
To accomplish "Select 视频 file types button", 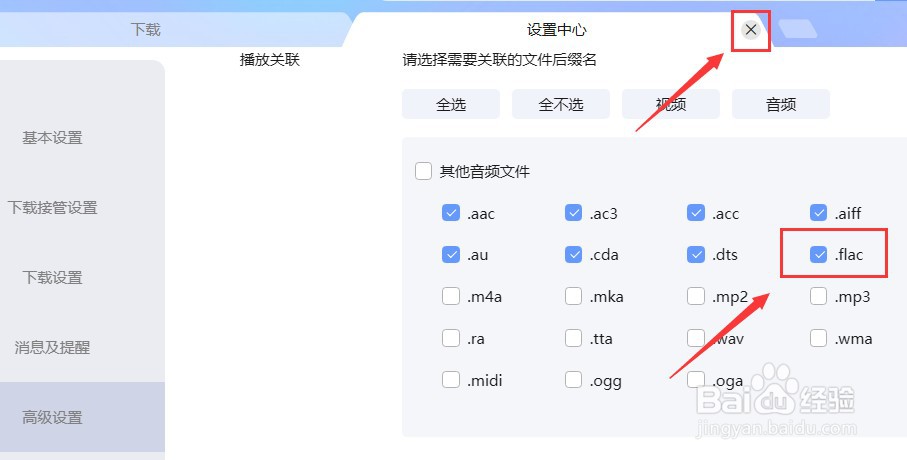I will click(x=670, y=104).
